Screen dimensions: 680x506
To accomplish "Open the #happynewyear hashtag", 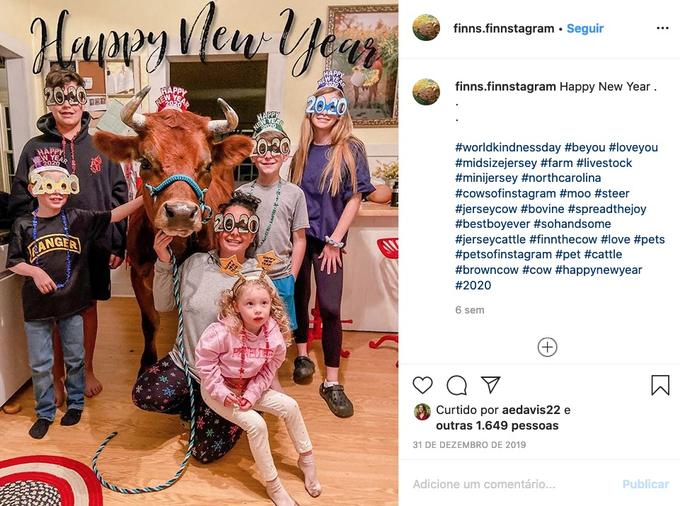I will pos(598,270).
